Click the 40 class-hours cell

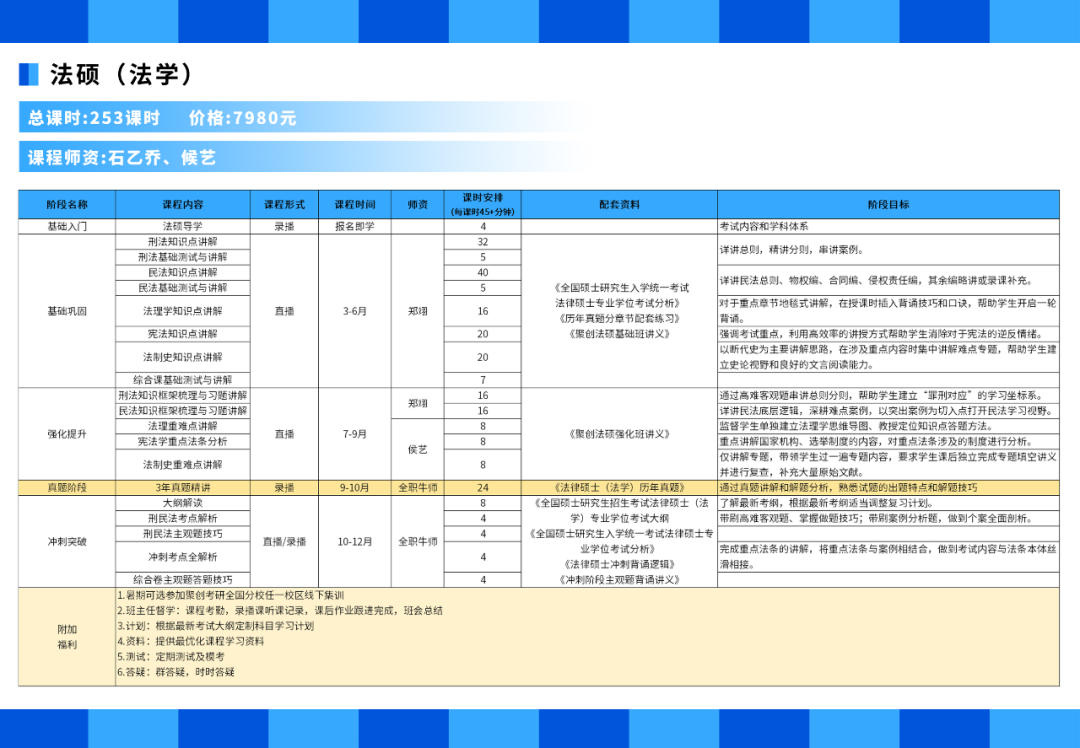(x=482, y=273)
